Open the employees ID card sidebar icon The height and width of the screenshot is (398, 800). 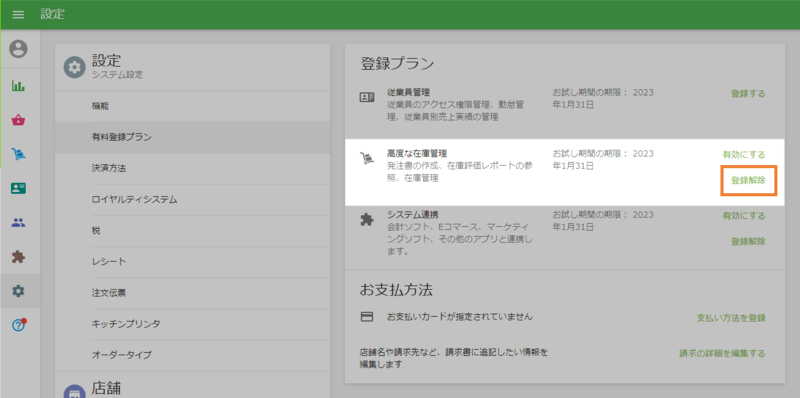pos(19,188)
